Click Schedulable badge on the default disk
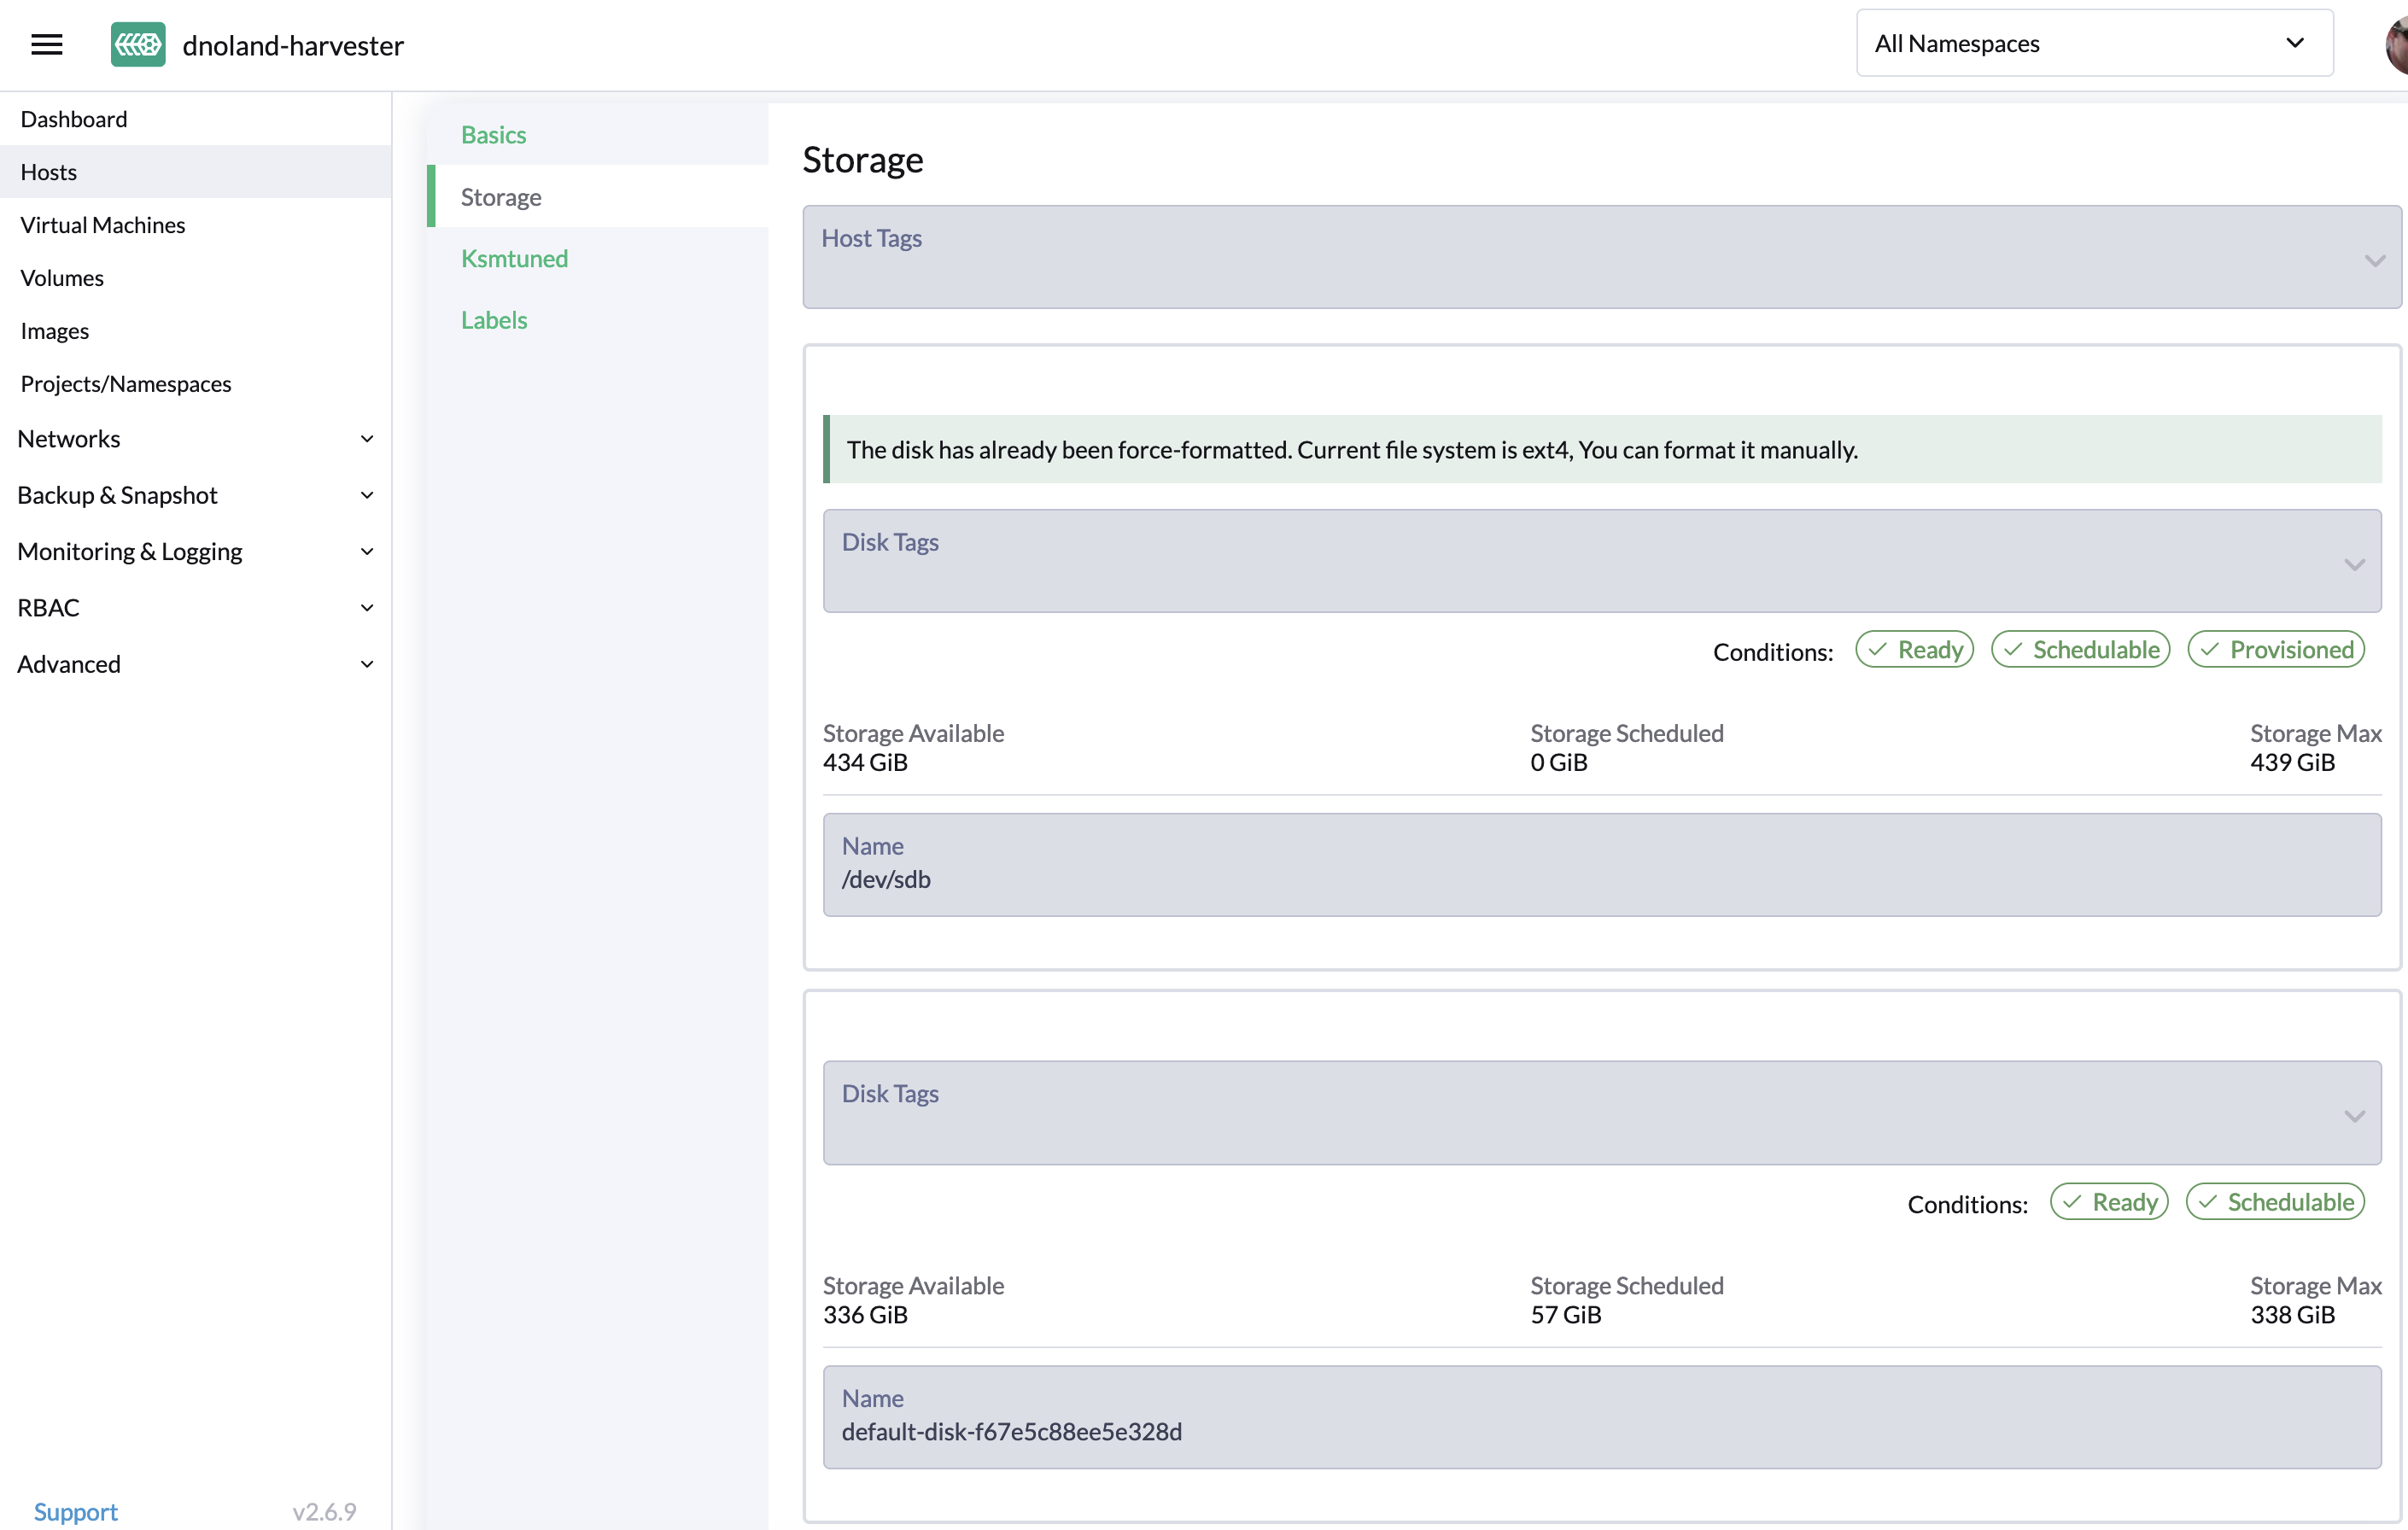The width and height of the screenshot is (2408, 1530). 2275,1202
